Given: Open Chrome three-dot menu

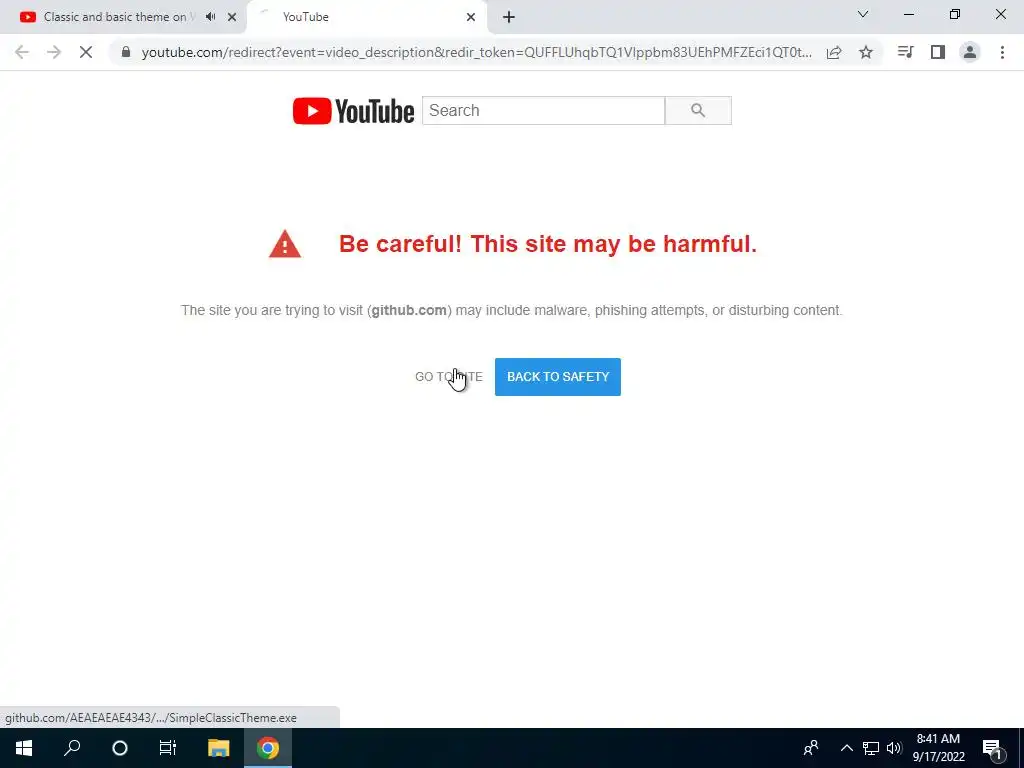Looking at the screenshot, I should point(1002,52).
